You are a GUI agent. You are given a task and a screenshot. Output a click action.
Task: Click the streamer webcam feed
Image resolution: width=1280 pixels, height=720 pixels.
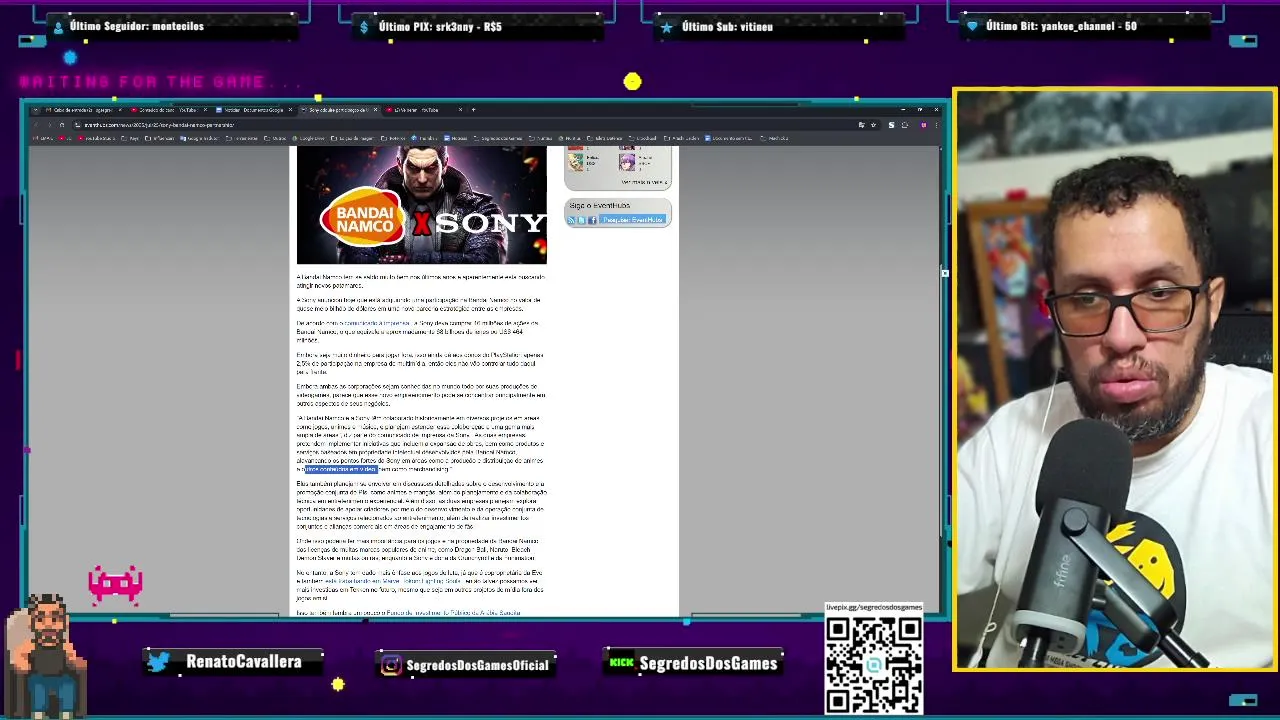1114,380
